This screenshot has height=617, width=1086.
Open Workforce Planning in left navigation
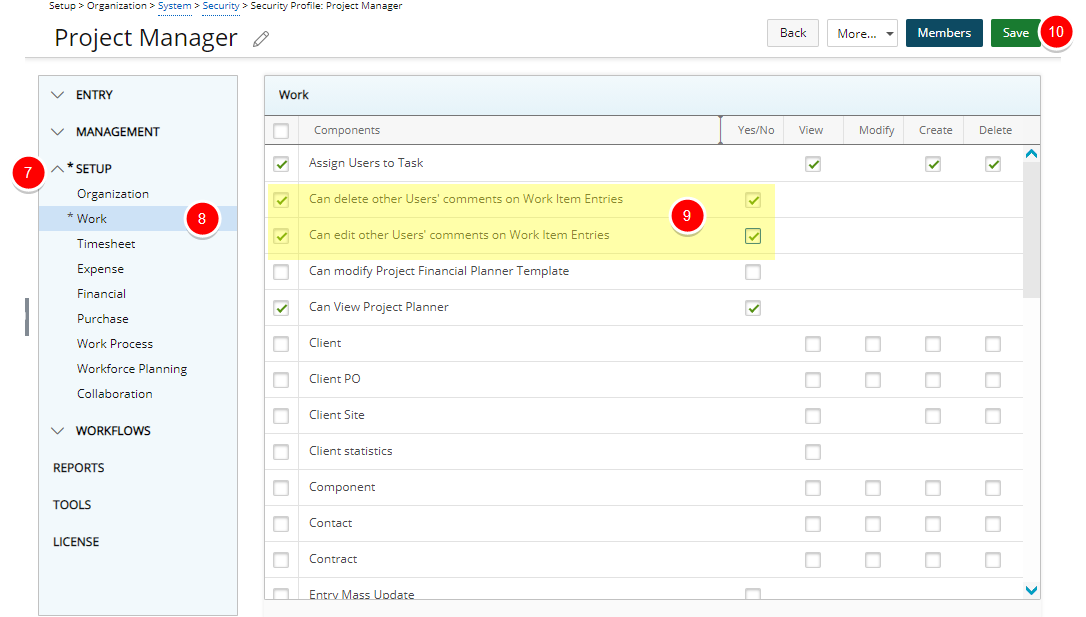point(132,369)
